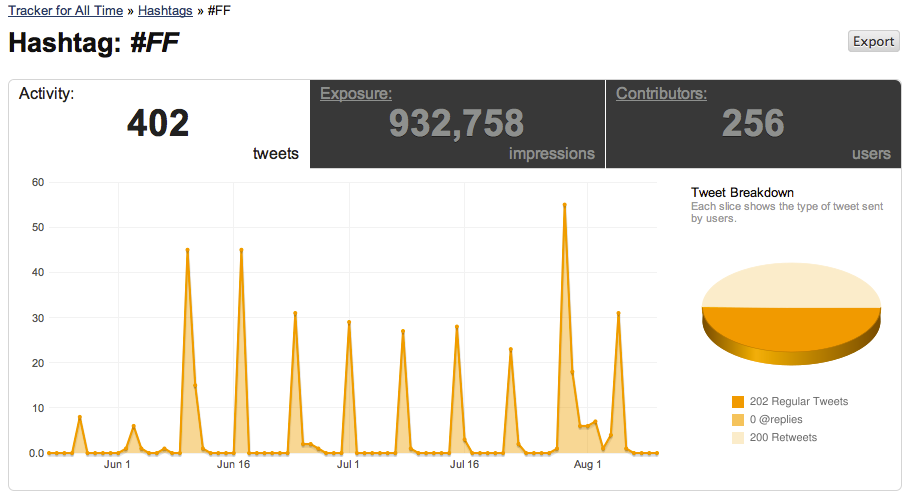Viewport: 916px width, 497px height.
Task: Click the Export button
Action: pyautogui.click(x=873, y=41)
